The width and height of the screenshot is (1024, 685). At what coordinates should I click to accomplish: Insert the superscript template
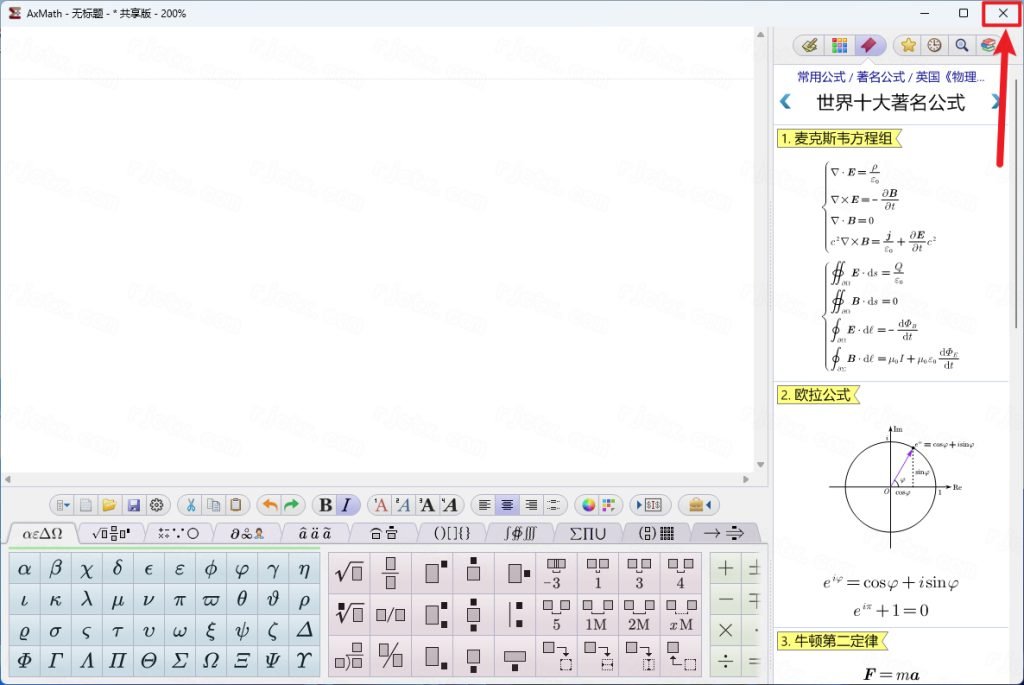[x=435, y=573]
